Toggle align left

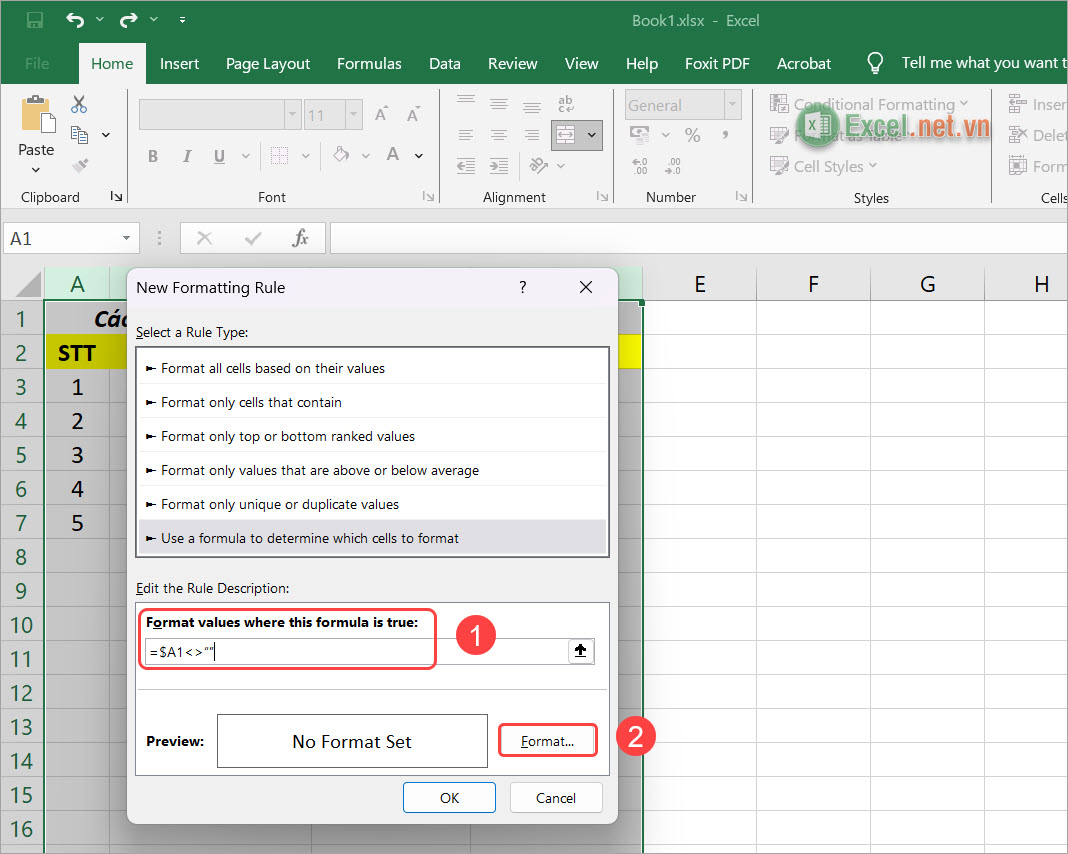(x=466, y=135)
